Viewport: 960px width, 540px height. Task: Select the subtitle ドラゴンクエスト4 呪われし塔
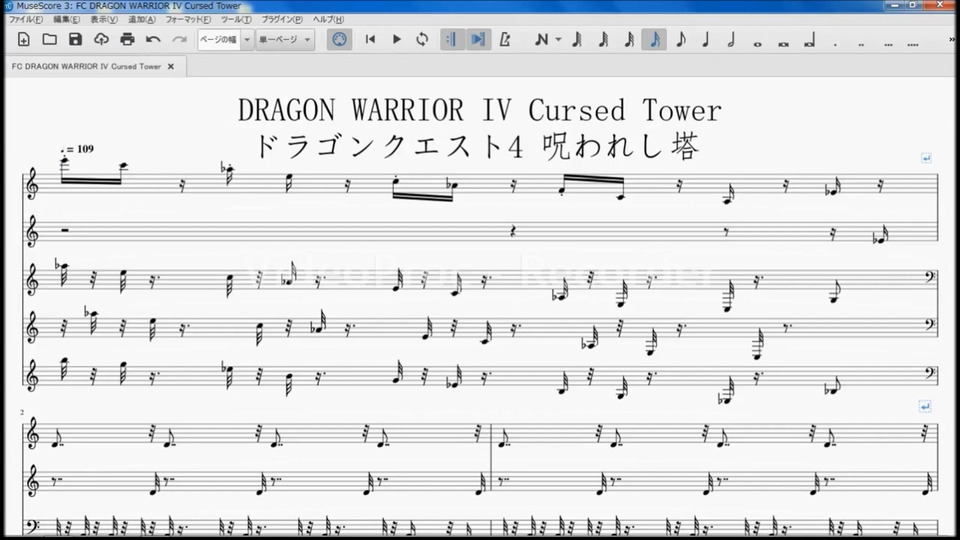476,147
